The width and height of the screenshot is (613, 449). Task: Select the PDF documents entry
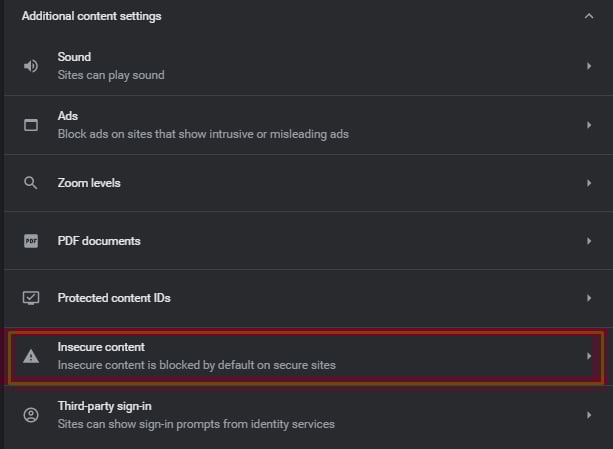point(309,241)
